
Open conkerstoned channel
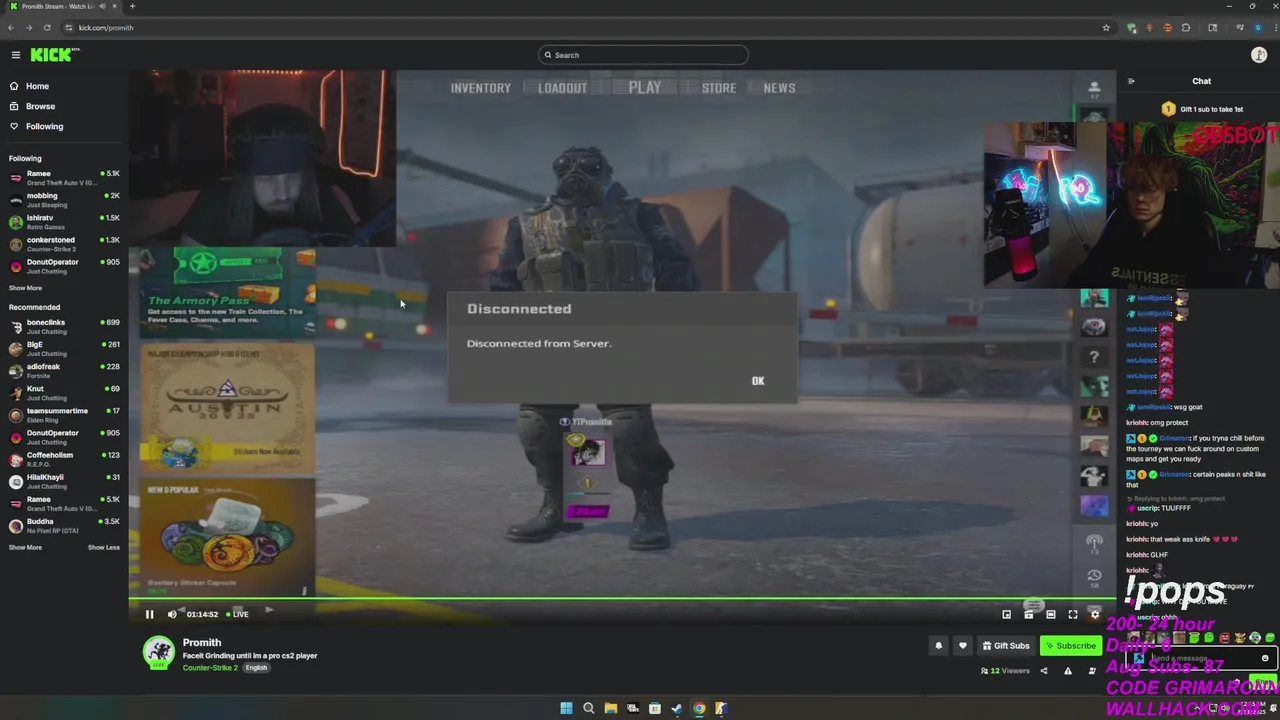click(x=64, y=244)
